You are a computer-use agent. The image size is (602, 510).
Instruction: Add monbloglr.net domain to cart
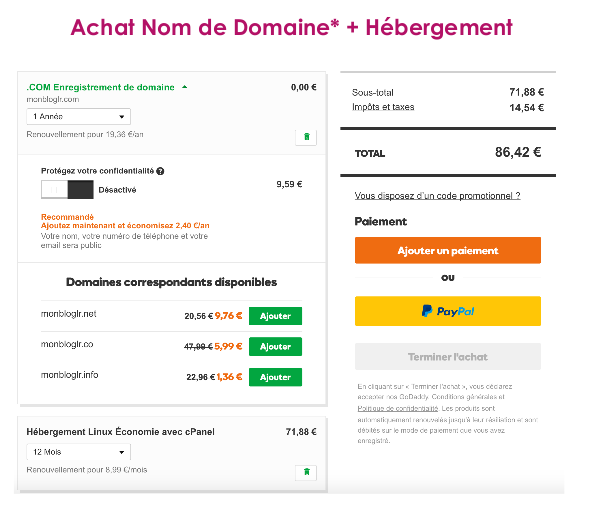click(275, 316)
